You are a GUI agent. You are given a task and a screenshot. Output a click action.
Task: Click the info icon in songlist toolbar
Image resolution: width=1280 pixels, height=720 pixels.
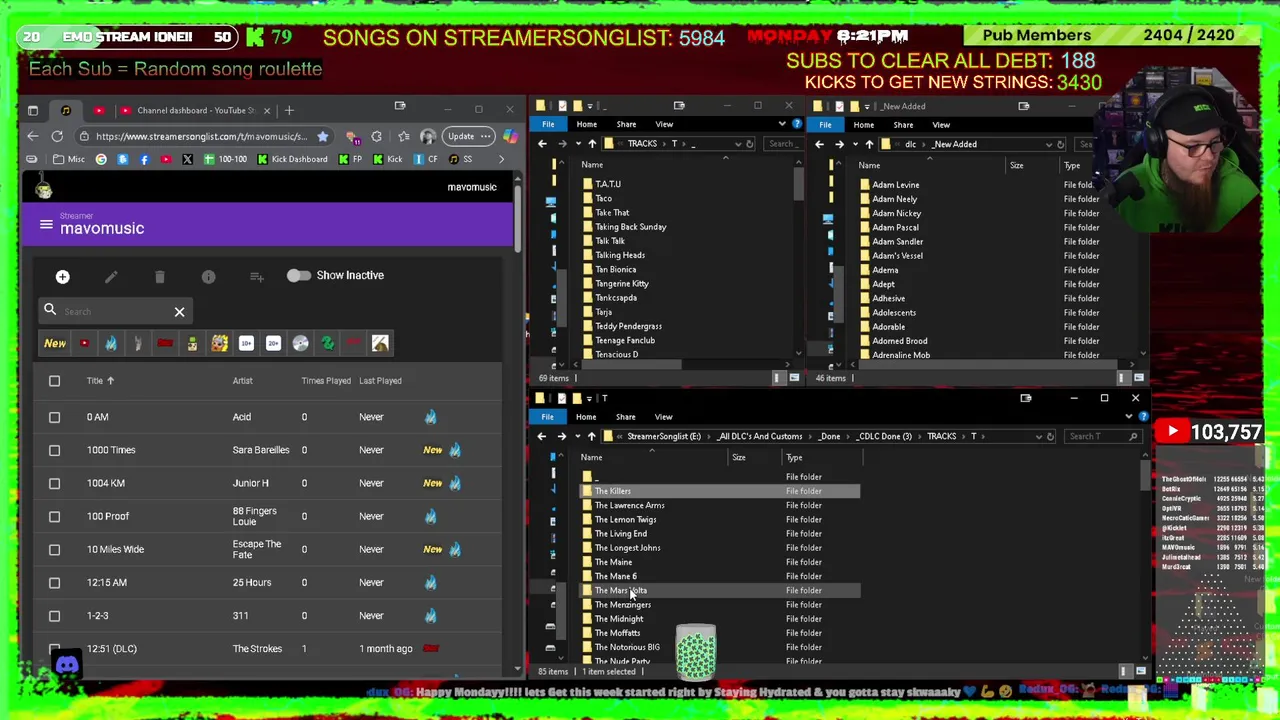point(208,276)
